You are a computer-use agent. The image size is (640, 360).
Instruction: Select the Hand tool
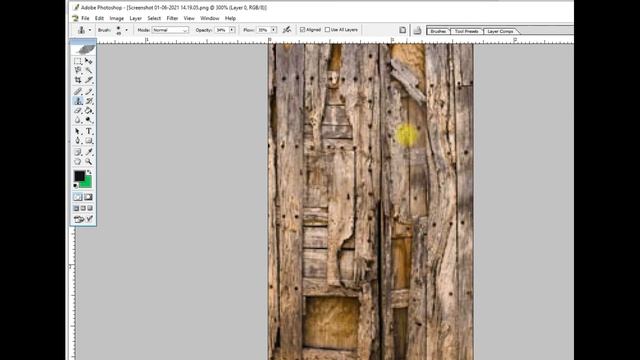78,162
